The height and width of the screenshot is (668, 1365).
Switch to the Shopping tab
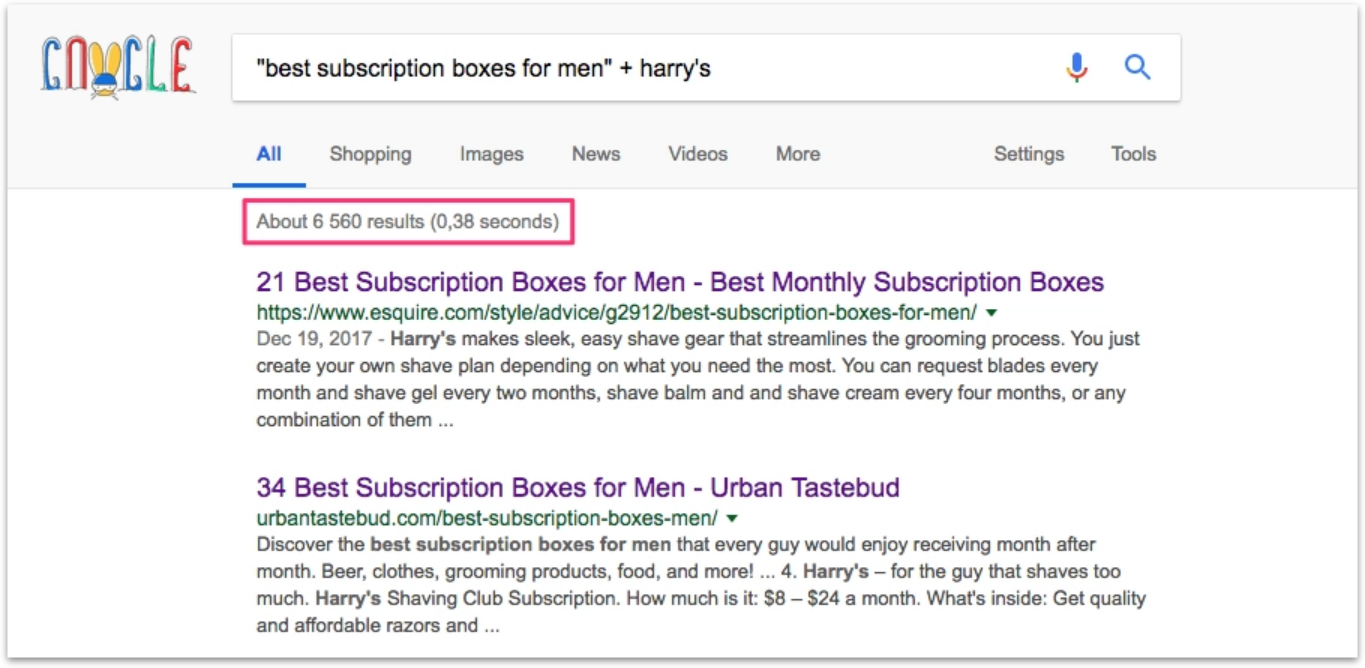click(370, 154)
